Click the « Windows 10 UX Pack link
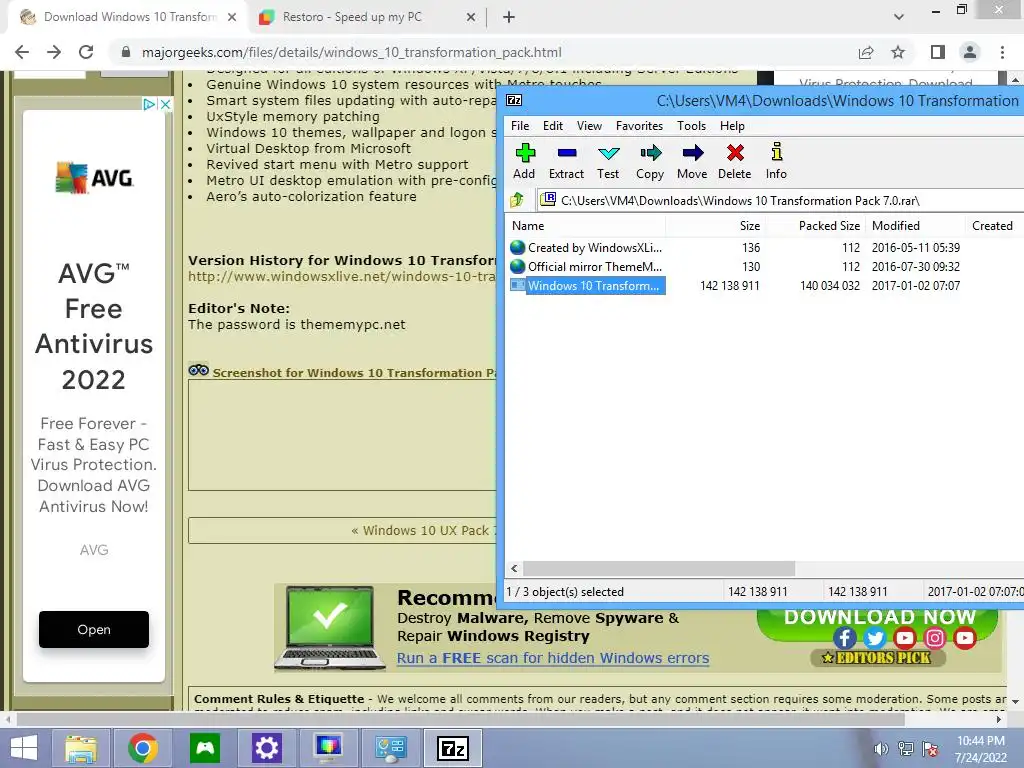The height and width of the screenshot is (768, 1024). coord(423,530)
